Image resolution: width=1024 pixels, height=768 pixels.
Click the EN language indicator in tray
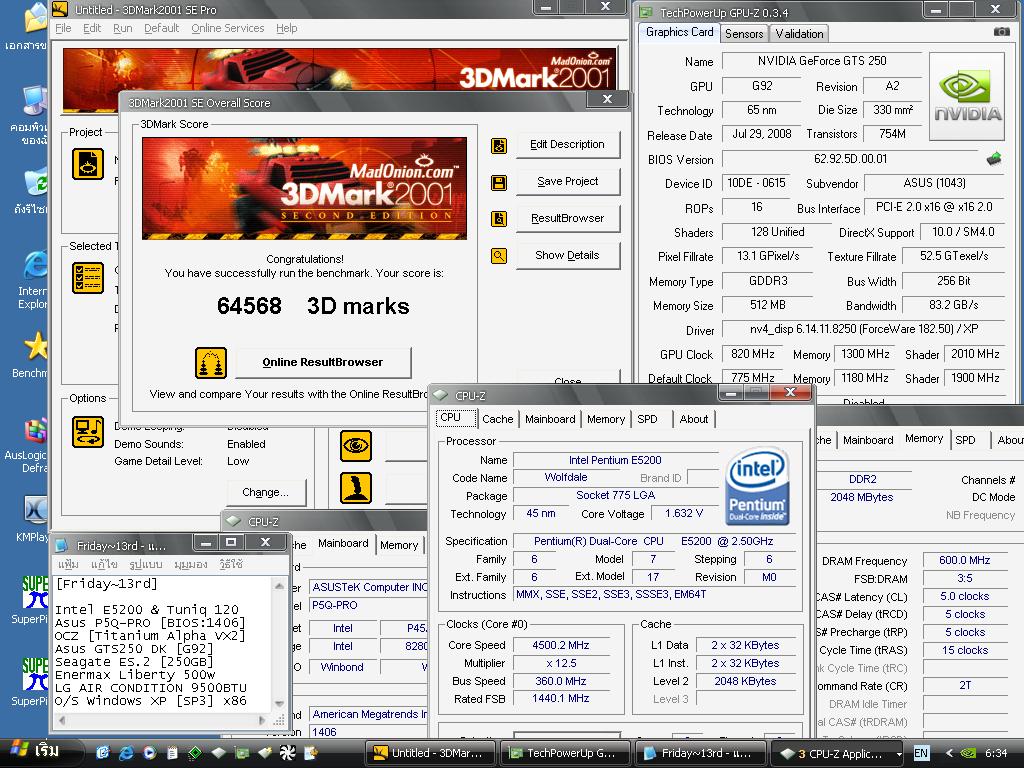coord(921,753)
